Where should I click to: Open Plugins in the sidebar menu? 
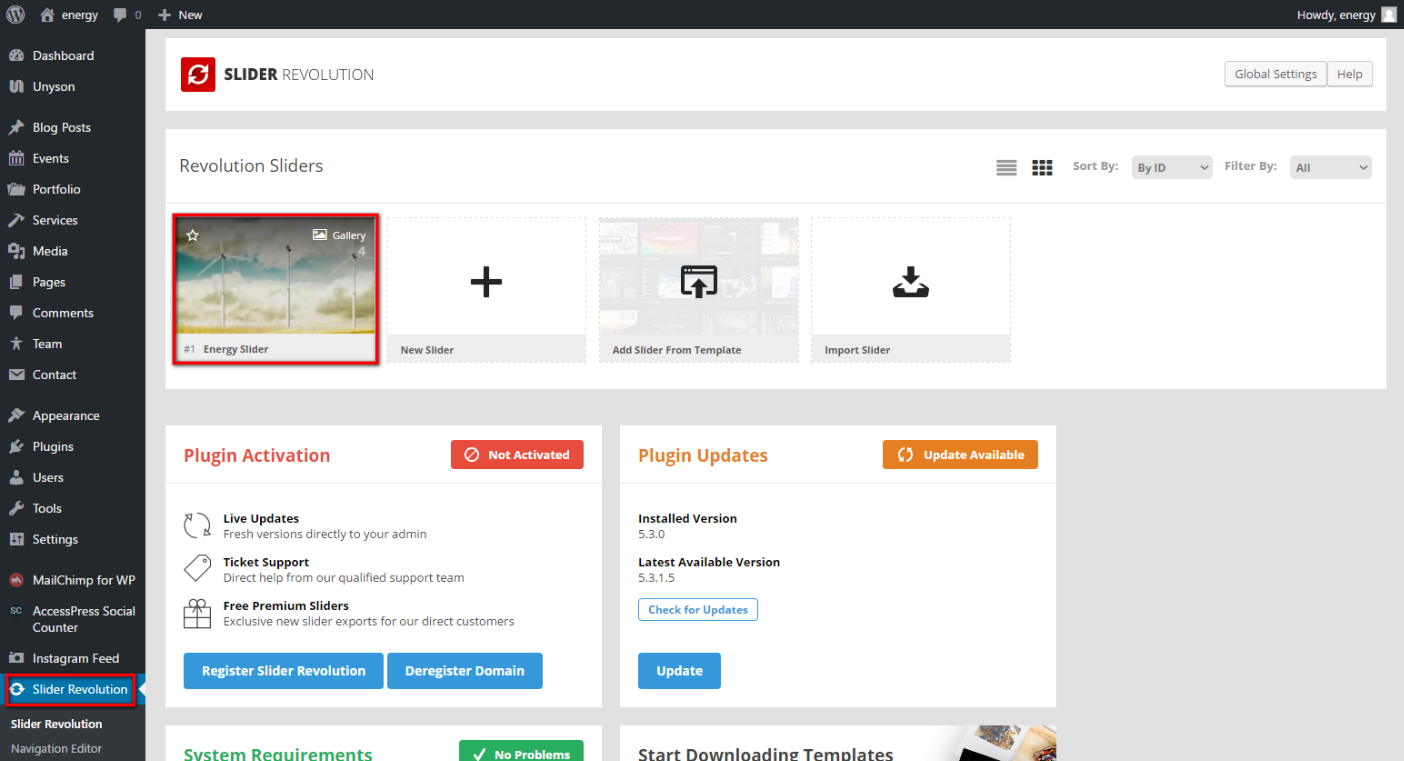(x=53, y=447)
